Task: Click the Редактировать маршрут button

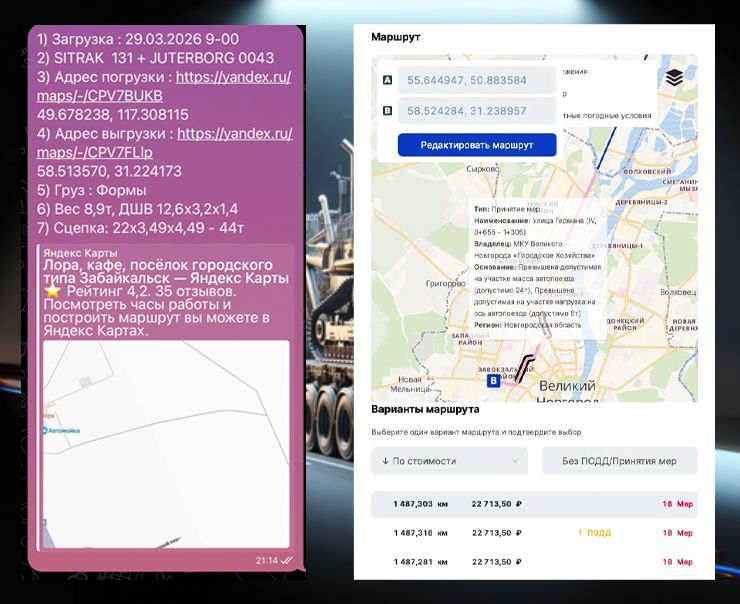Action: pos(477,145)
